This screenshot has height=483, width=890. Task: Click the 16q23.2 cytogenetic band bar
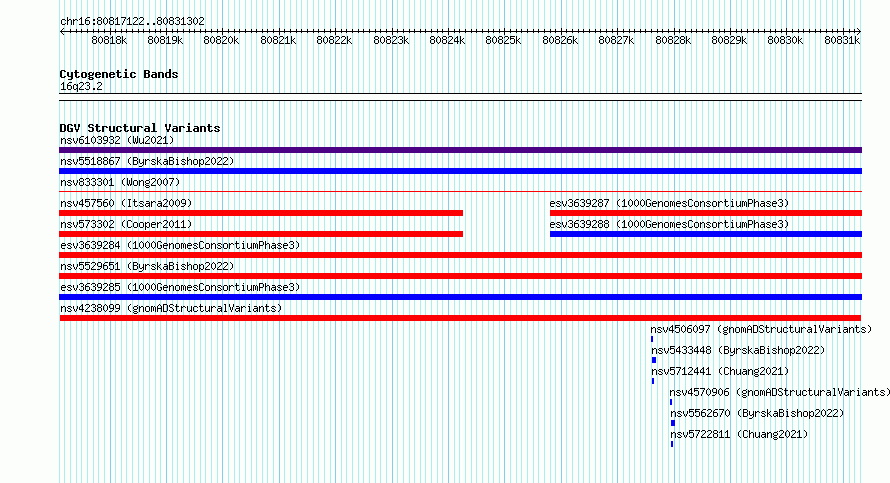(x=460, y=97)
